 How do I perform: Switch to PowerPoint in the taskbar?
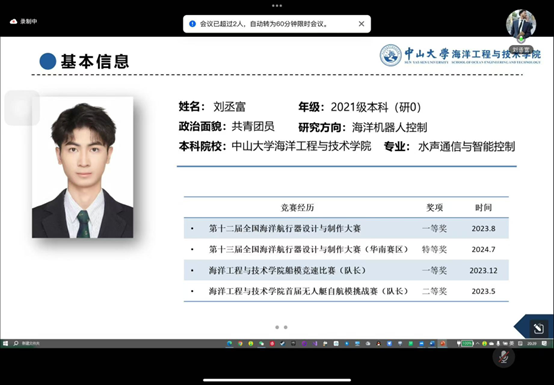pyautogui.click(x=442, y=343)
